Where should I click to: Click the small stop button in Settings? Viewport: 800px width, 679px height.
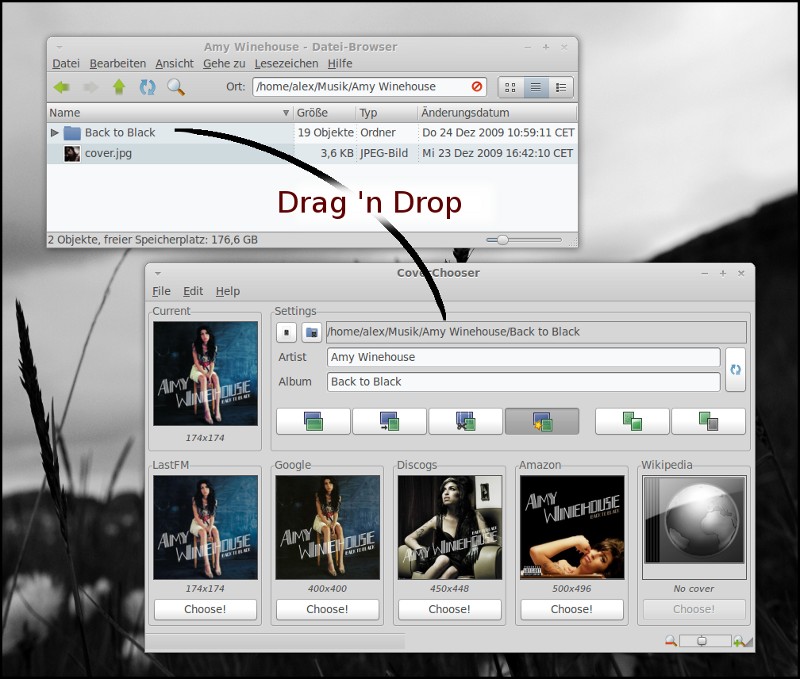(x=286, y=332)
